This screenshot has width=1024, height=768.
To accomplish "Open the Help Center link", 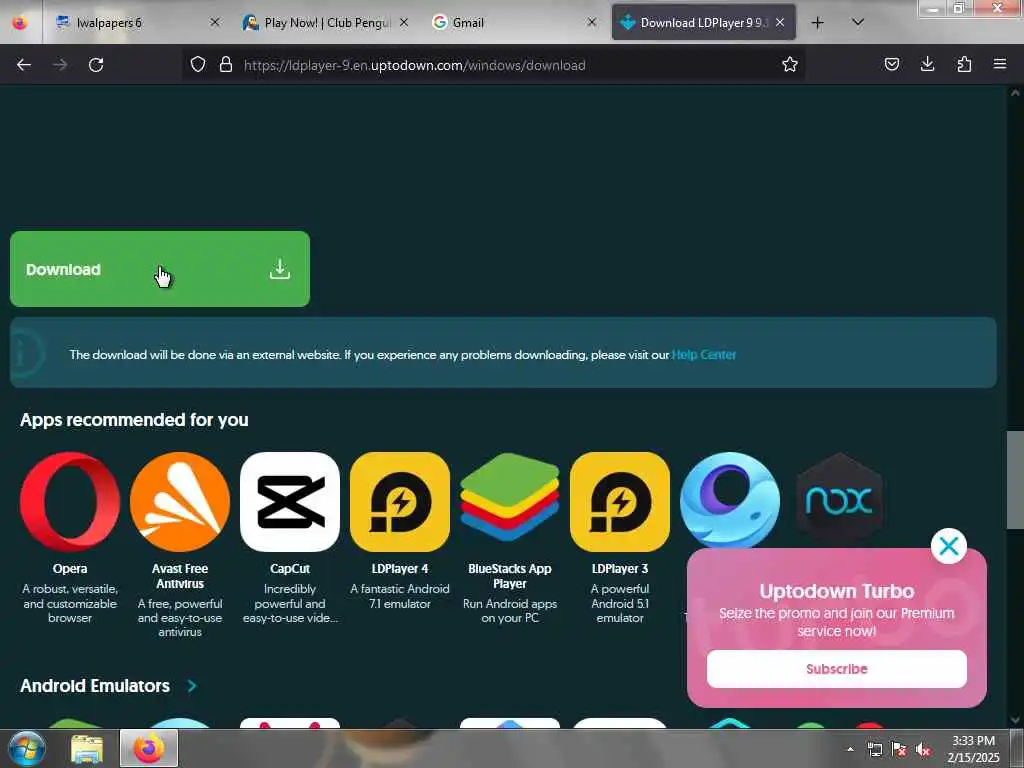I will point(703,355).
